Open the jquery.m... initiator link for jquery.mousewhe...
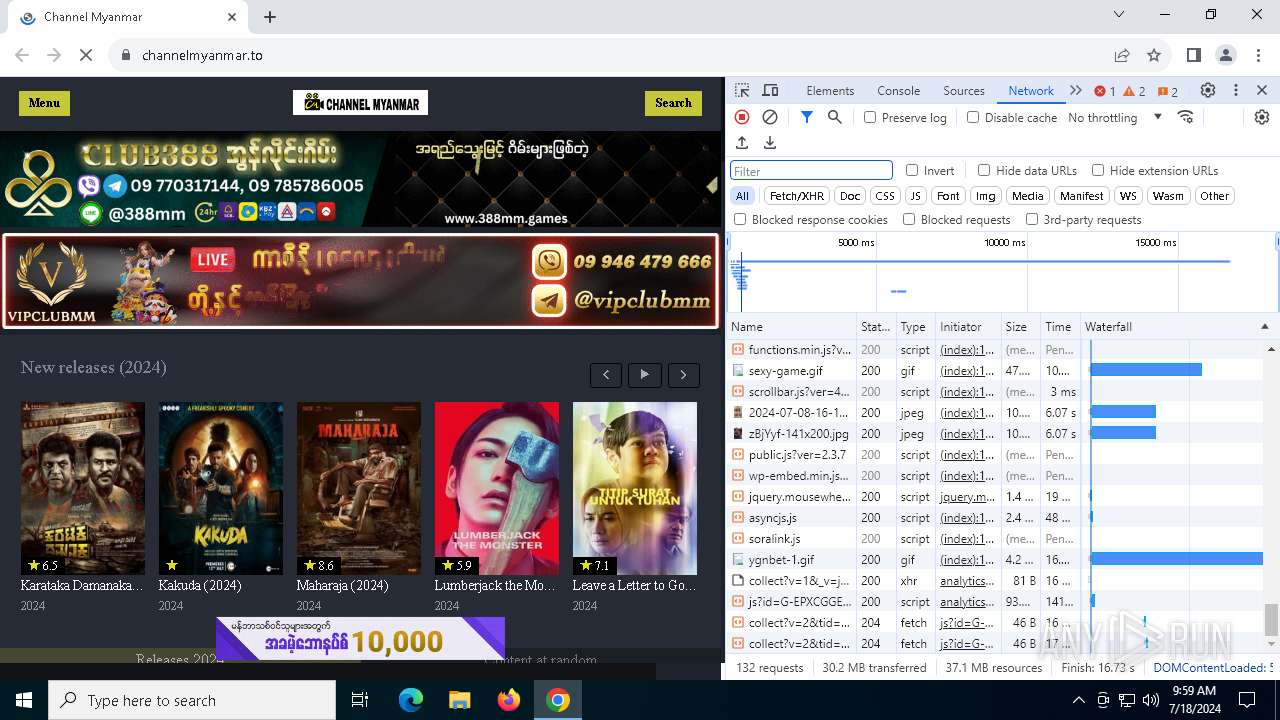Image resolution: width=1280 pixels, height=720 pixels. pyautogui.click(x=967, y=497)
